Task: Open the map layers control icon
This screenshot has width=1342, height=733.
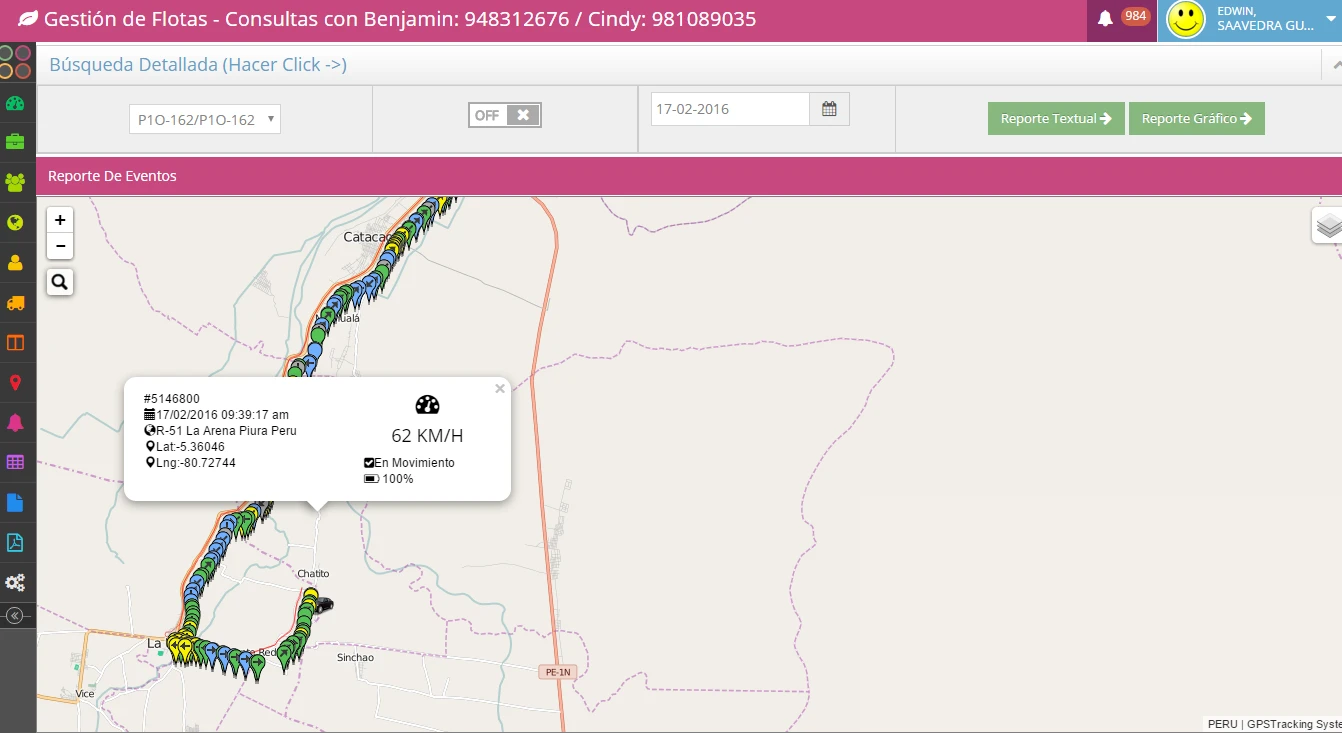Action: point(1327,226)
